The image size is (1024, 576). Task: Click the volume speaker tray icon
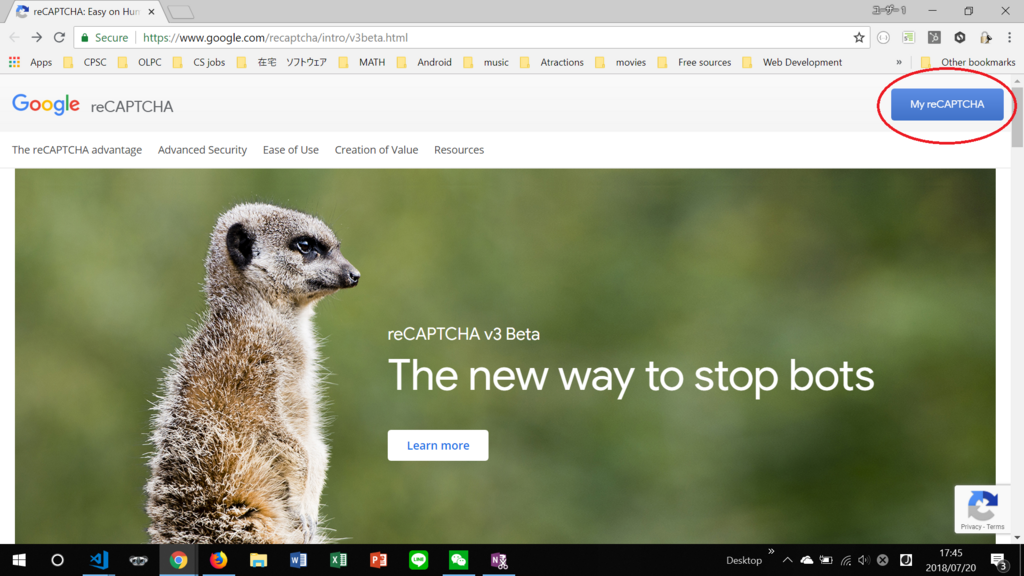coord(863,560)
